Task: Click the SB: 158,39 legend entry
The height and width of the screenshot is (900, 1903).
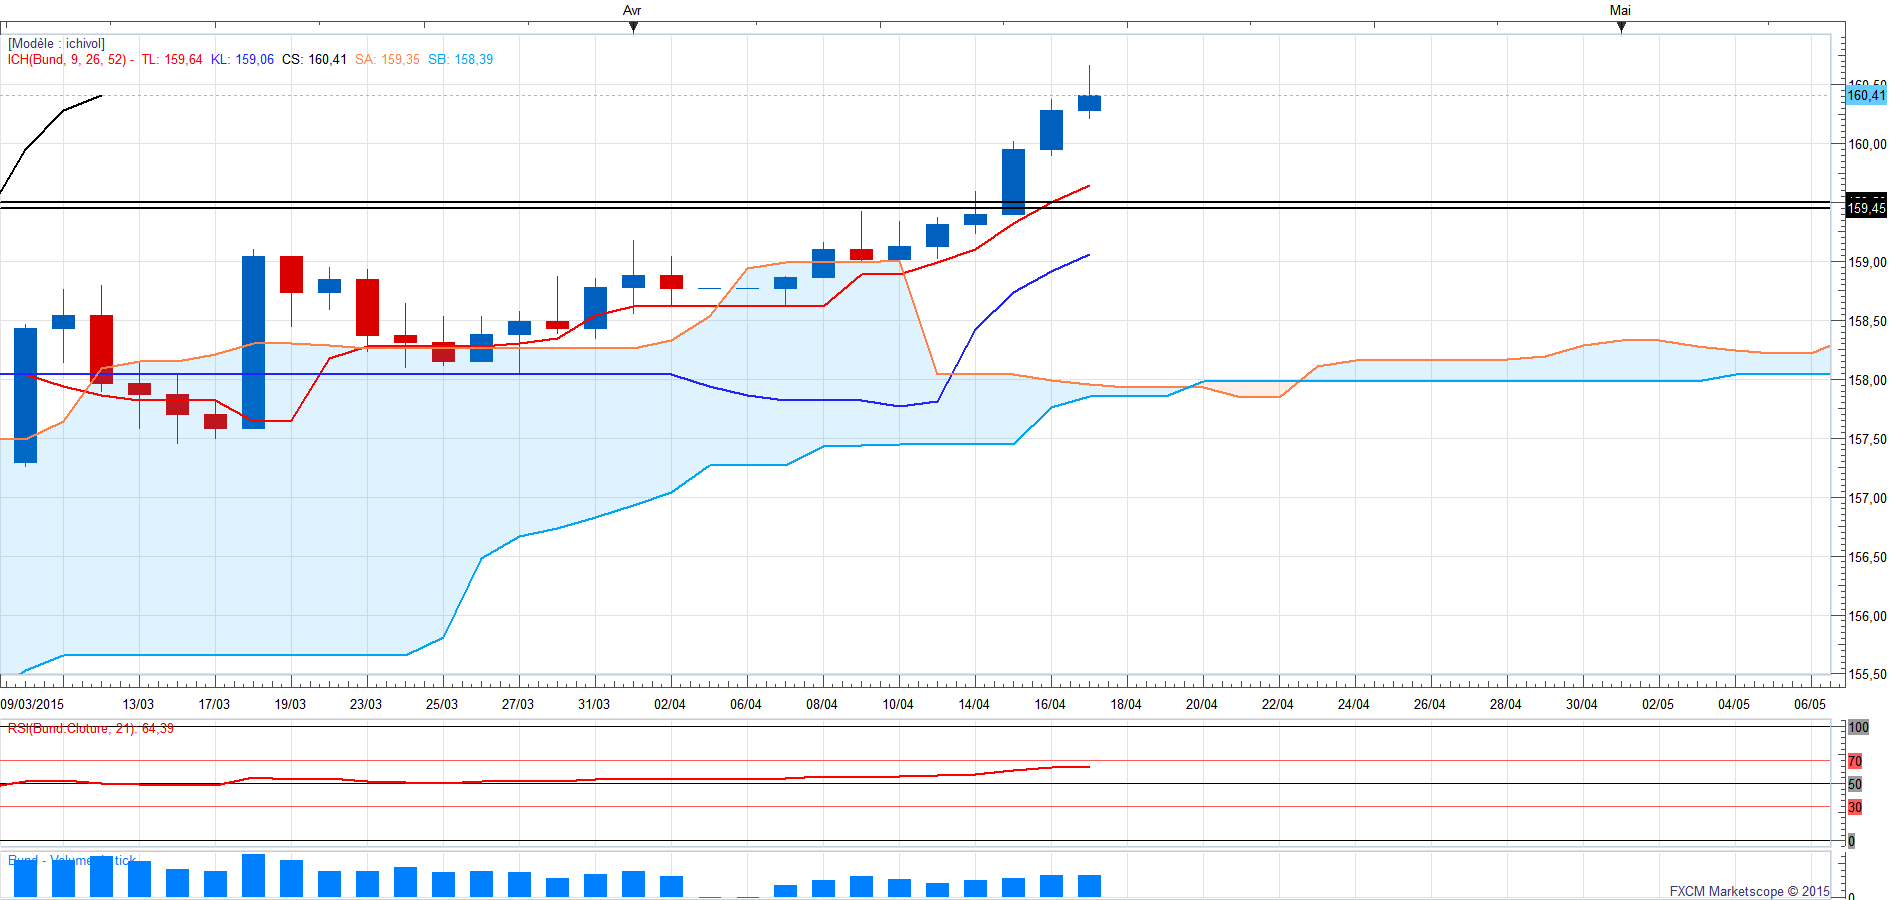Action: [461, 60]
